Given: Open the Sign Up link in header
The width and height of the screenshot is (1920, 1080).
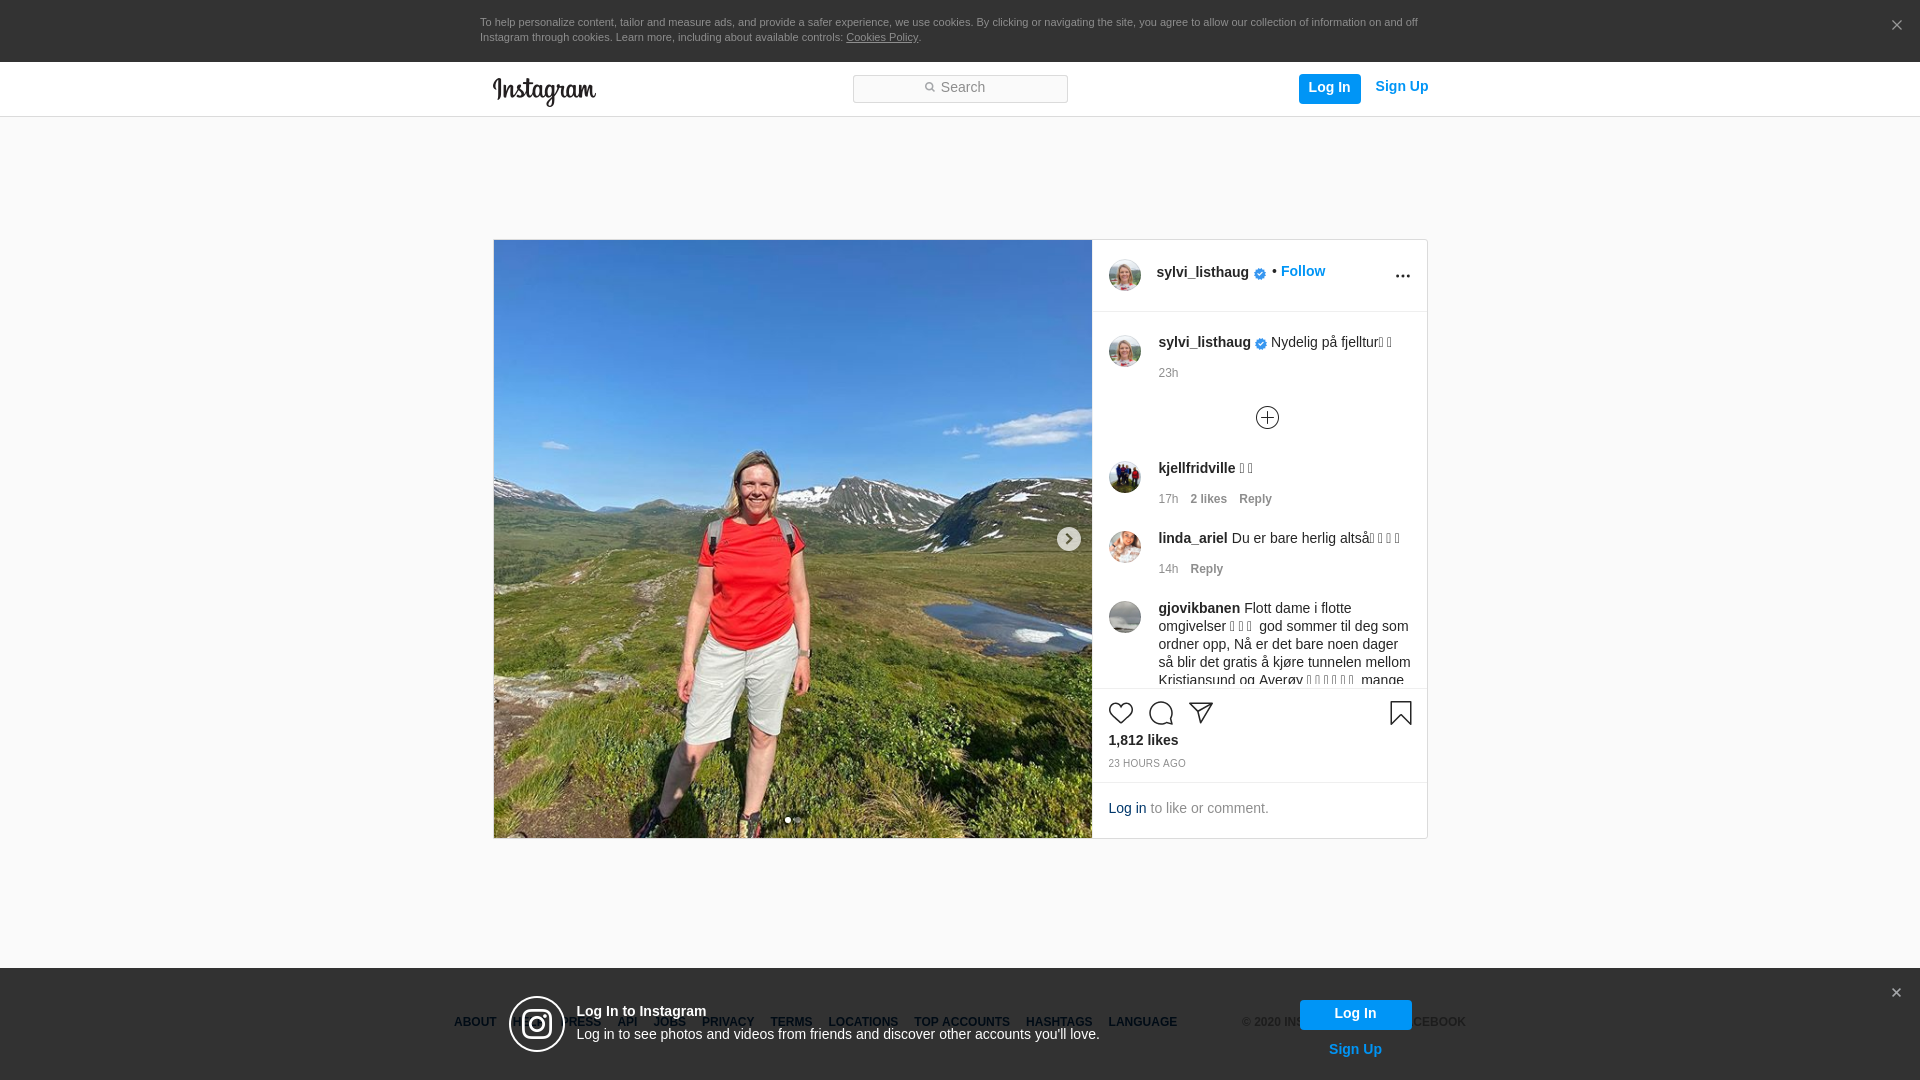Looking at the screenshot, I should click(x=1401, y=87).
